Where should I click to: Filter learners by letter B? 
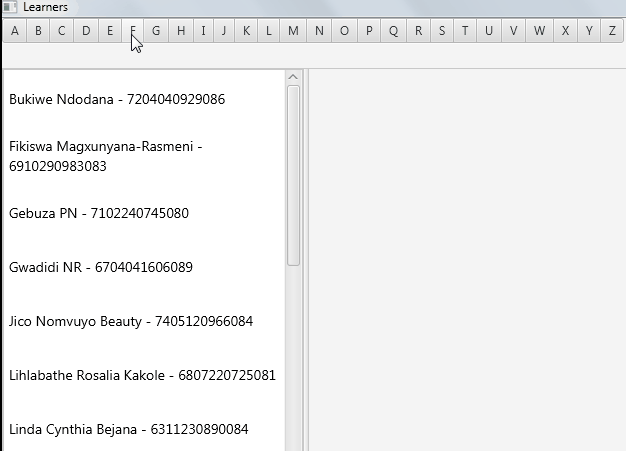(x=38, y=31)
